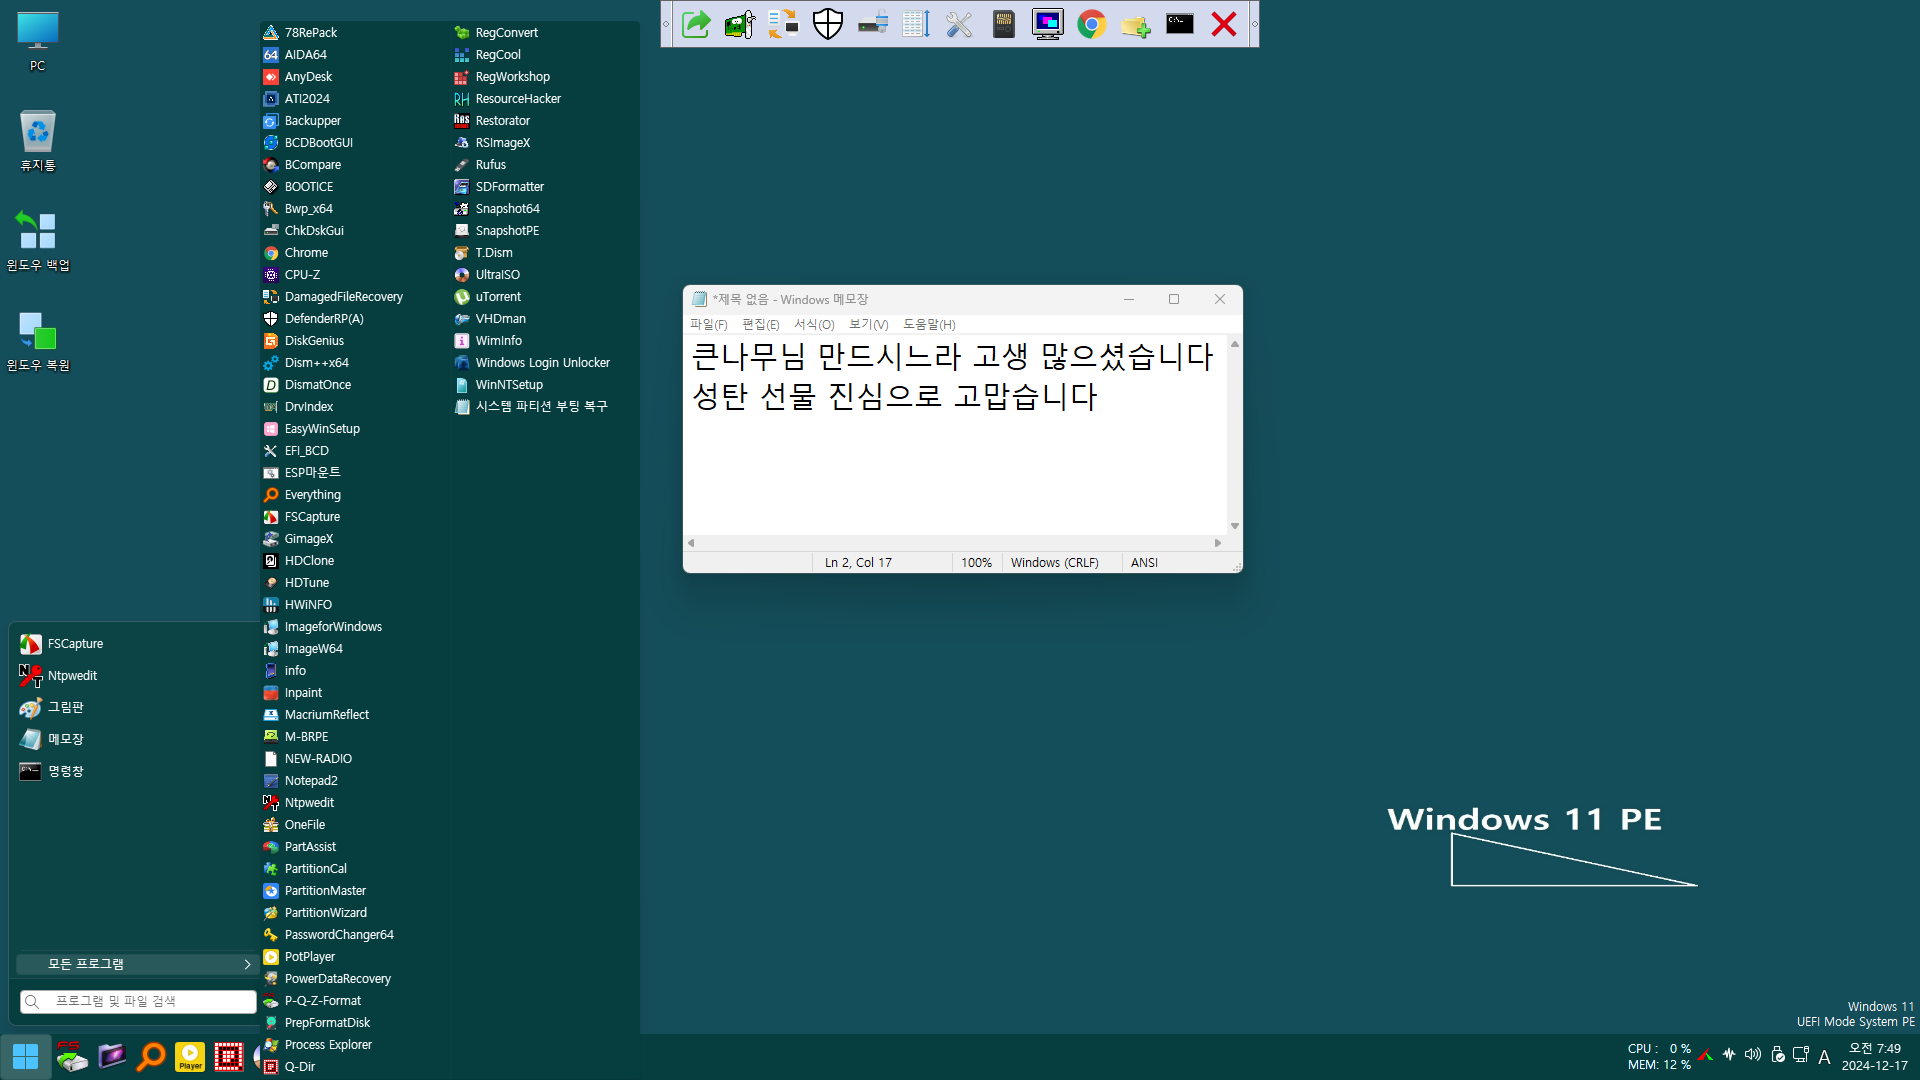Click the shield icon in top toolbar
The height and width of the screenshot is (1080, 1920).
pyautogui.click(x=828, y=24)
